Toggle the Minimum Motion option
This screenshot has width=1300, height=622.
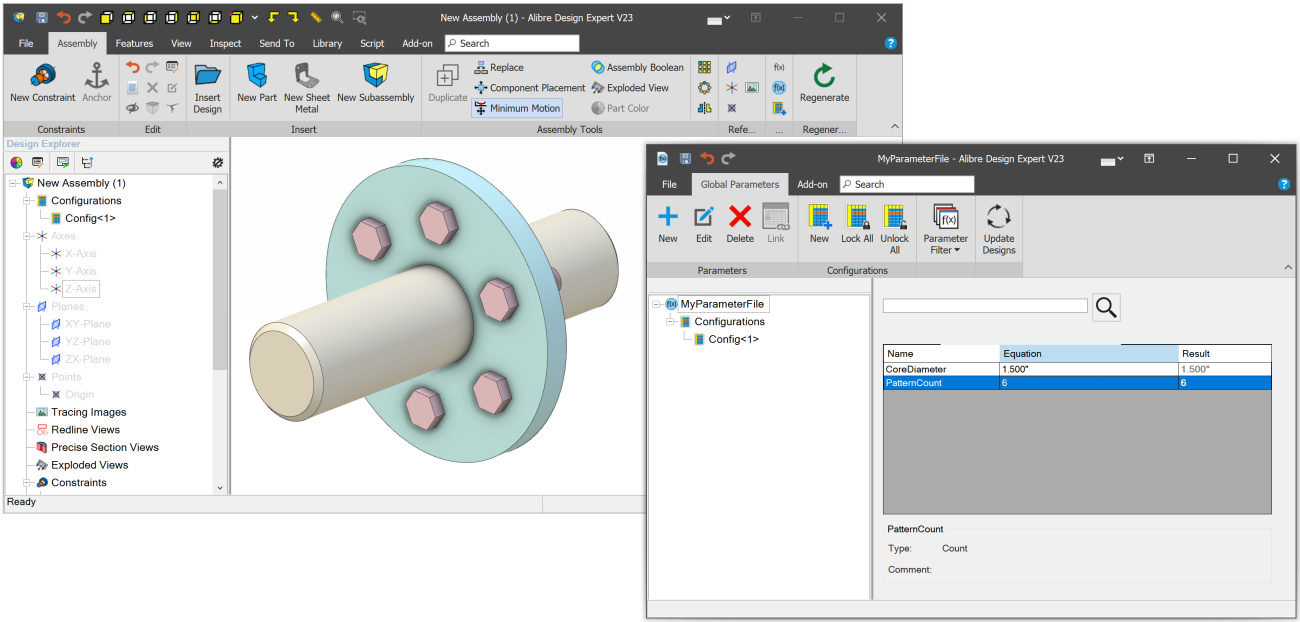(x=517, y=108)
